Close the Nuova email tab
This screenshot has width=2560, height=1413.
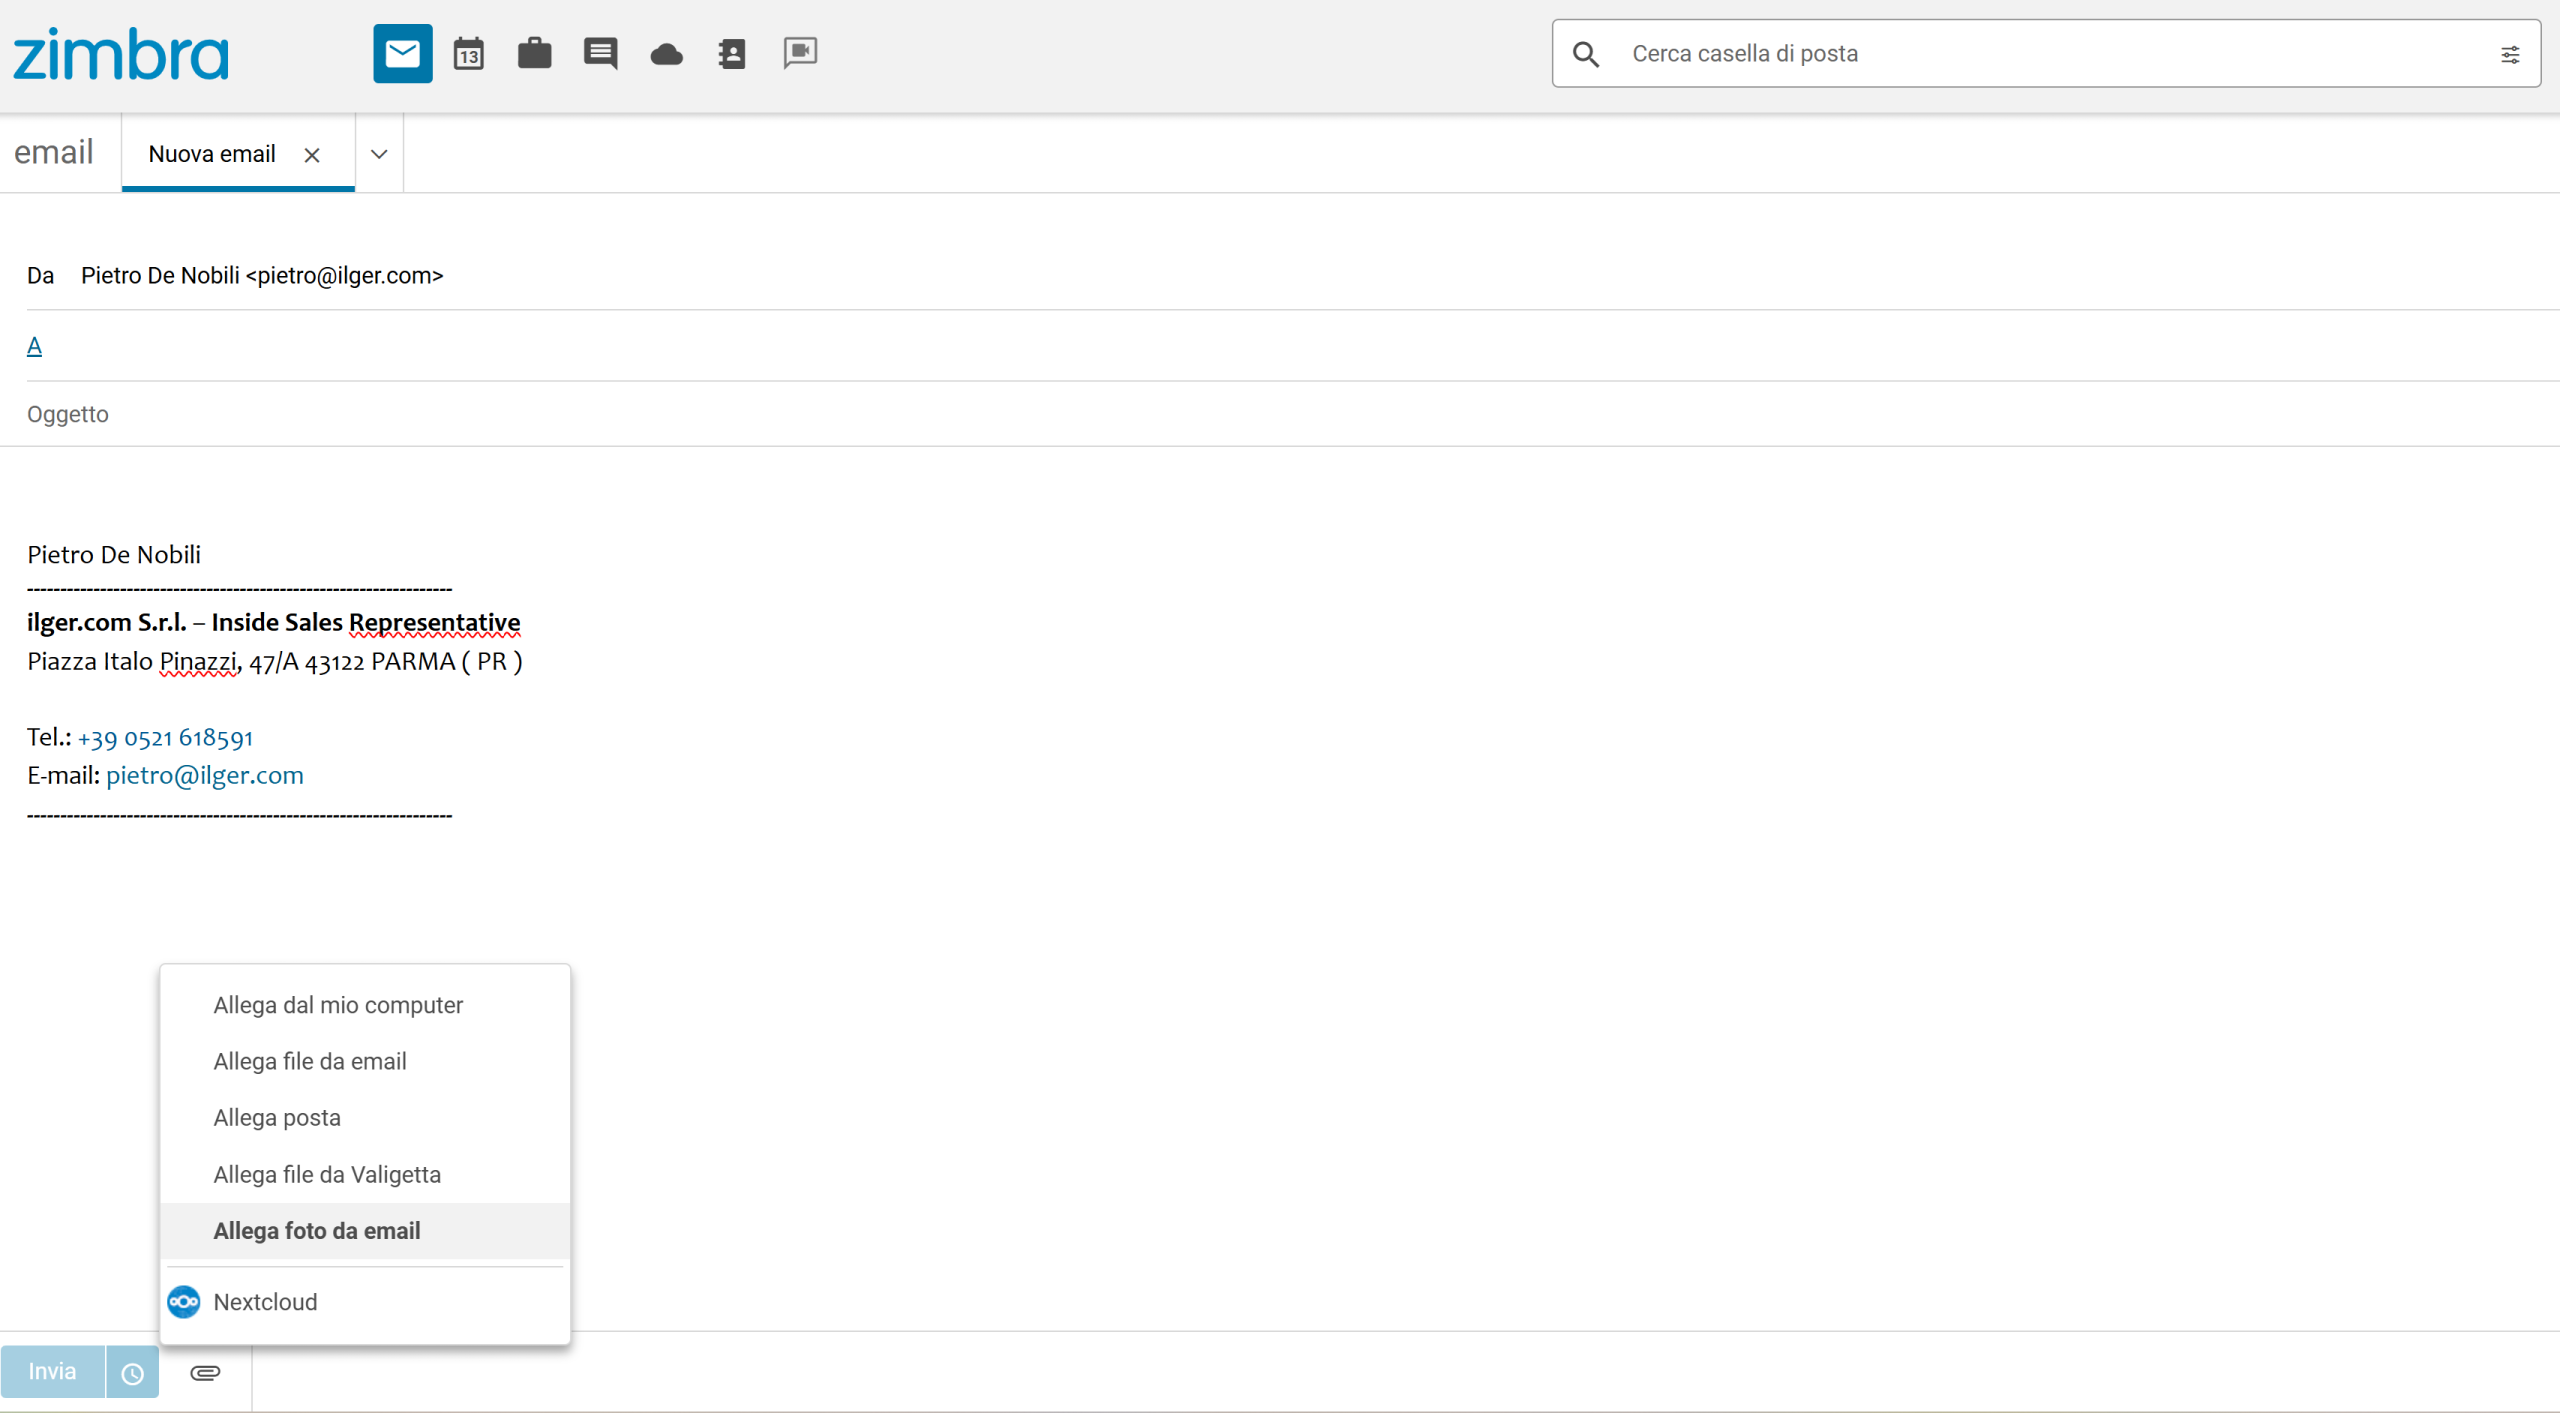tap(312, 155)
